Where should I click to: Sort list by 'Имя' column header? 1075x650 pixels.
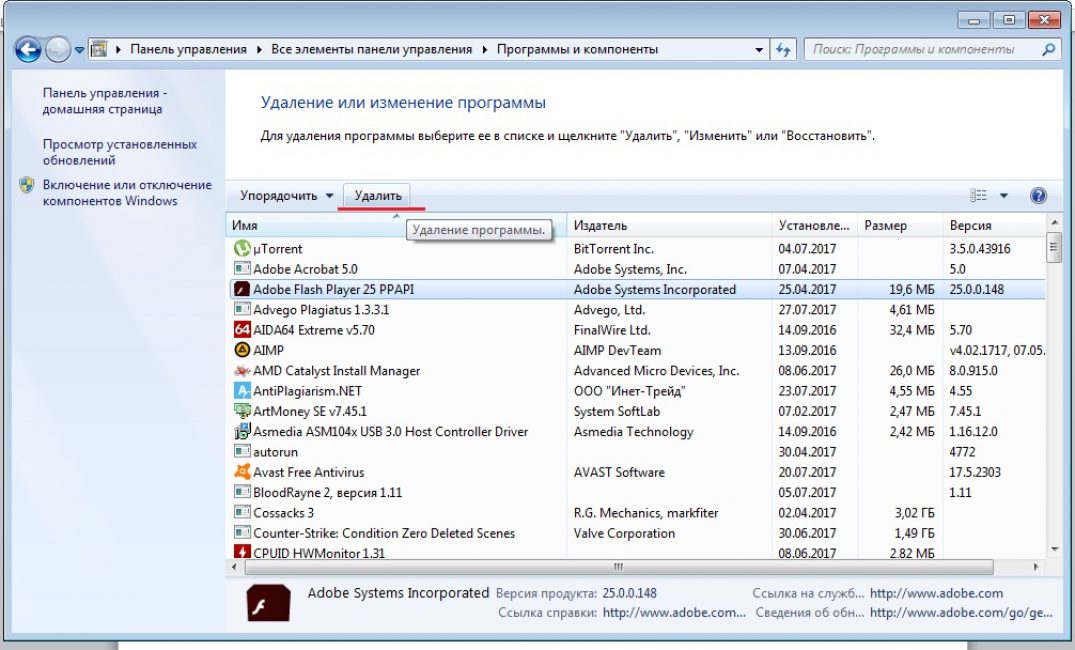coord(396,226)
